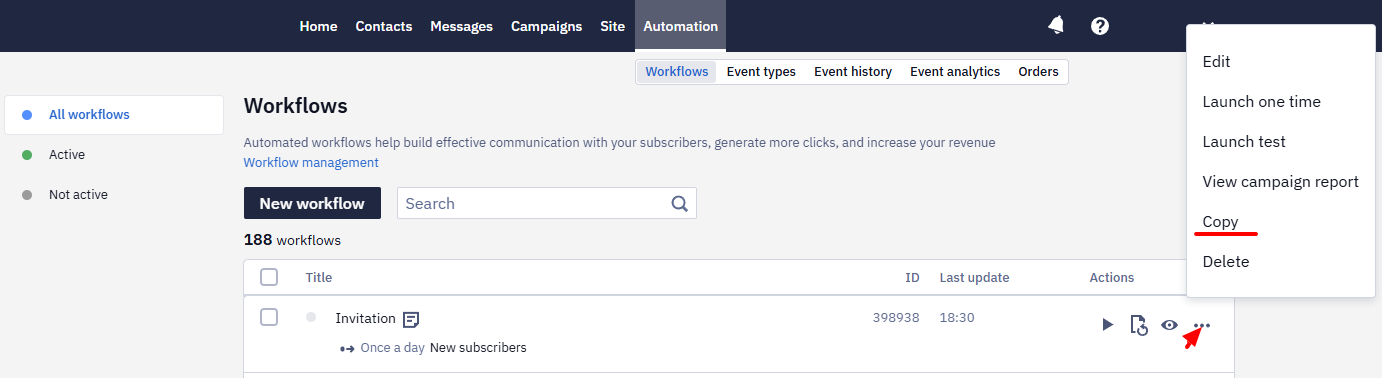This screenshot has width=1382, height=378.
Task: Tick the select-all checkbox in table header
Action: 269,277
